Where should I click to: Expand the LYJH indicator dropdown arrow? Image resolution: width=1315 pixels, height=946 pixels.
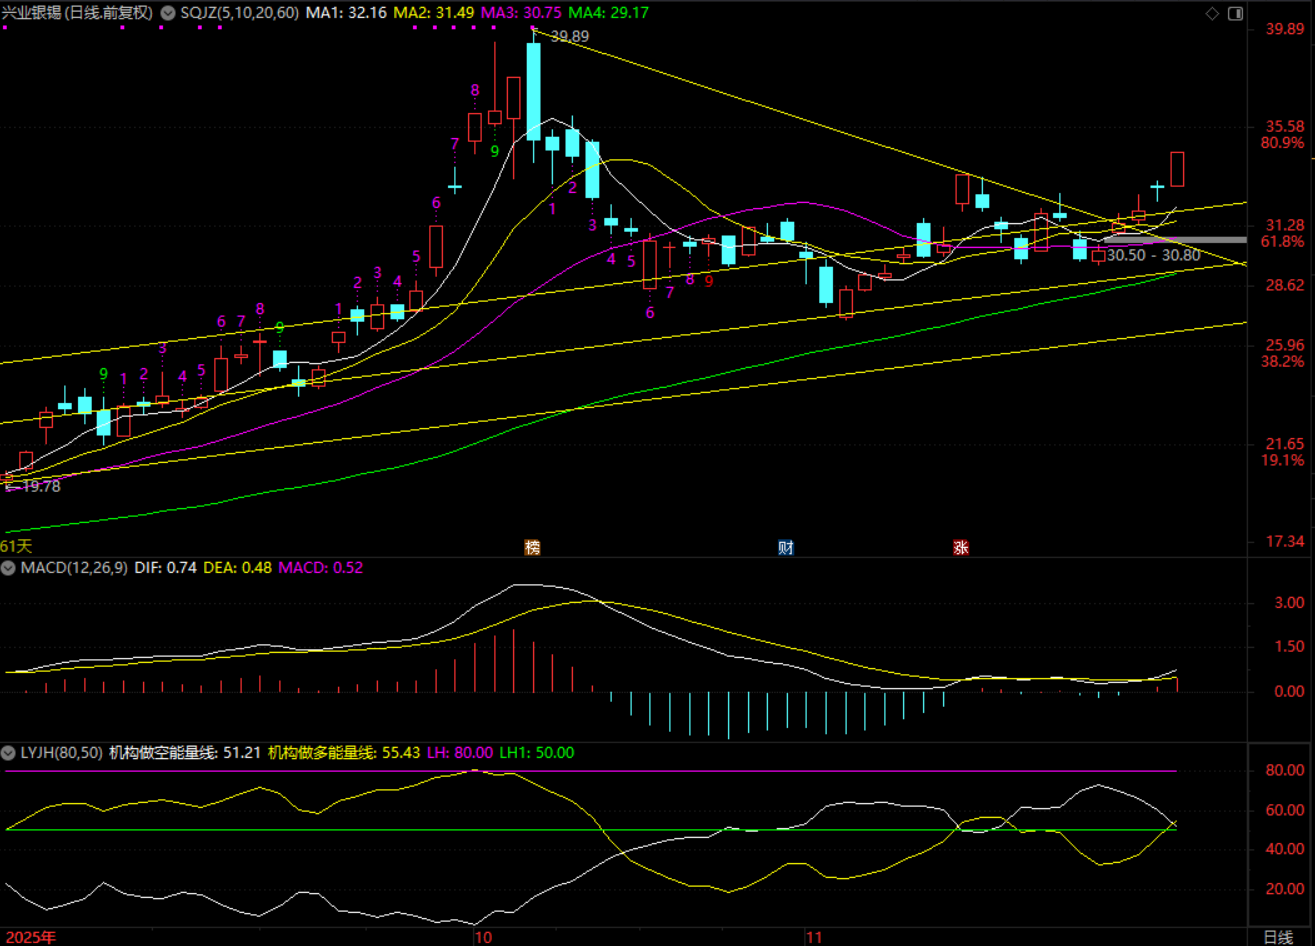(9, 753)
